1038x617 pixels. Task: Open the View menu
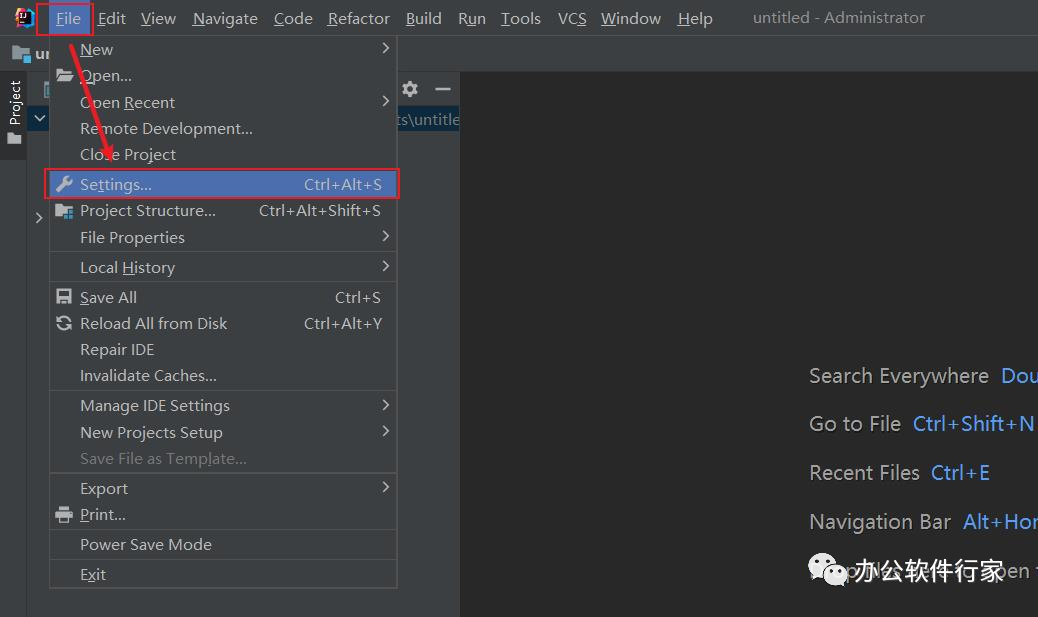[x=158, y=19]
